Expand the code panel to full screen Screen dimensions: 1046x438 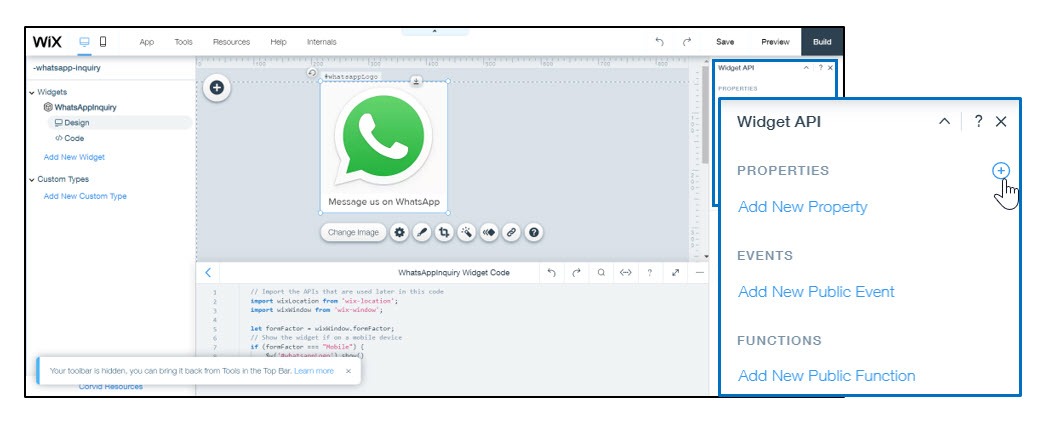[675, 272]
